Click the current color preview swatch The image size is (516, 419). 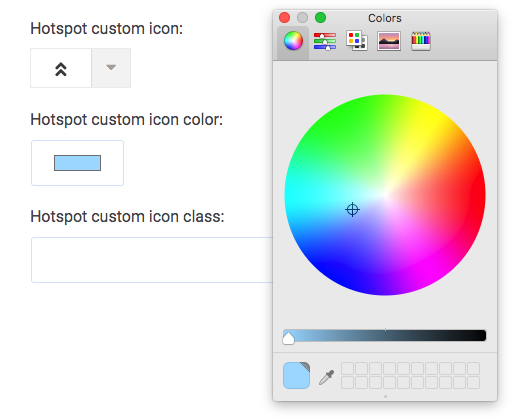[x=296, y=375]
